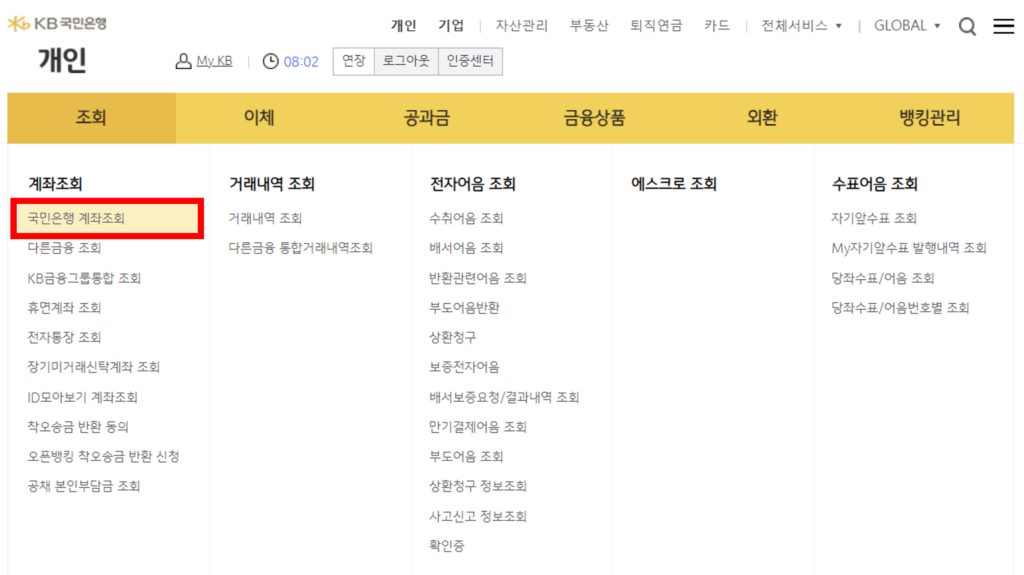The image size is (1024, 575).
Task: Open the 상환청구 link
Action: tap(453, 337)
